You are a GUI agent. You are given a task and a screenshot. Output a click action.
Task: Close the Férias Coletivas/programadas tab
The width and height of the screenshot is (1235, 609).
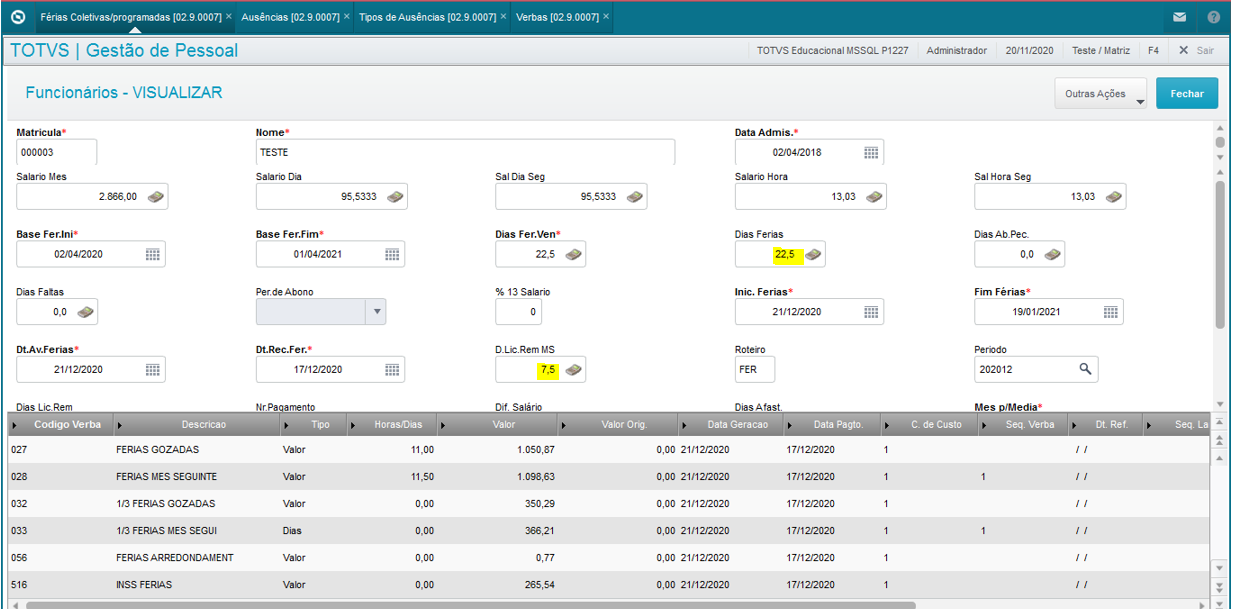[x=229, y=17]
